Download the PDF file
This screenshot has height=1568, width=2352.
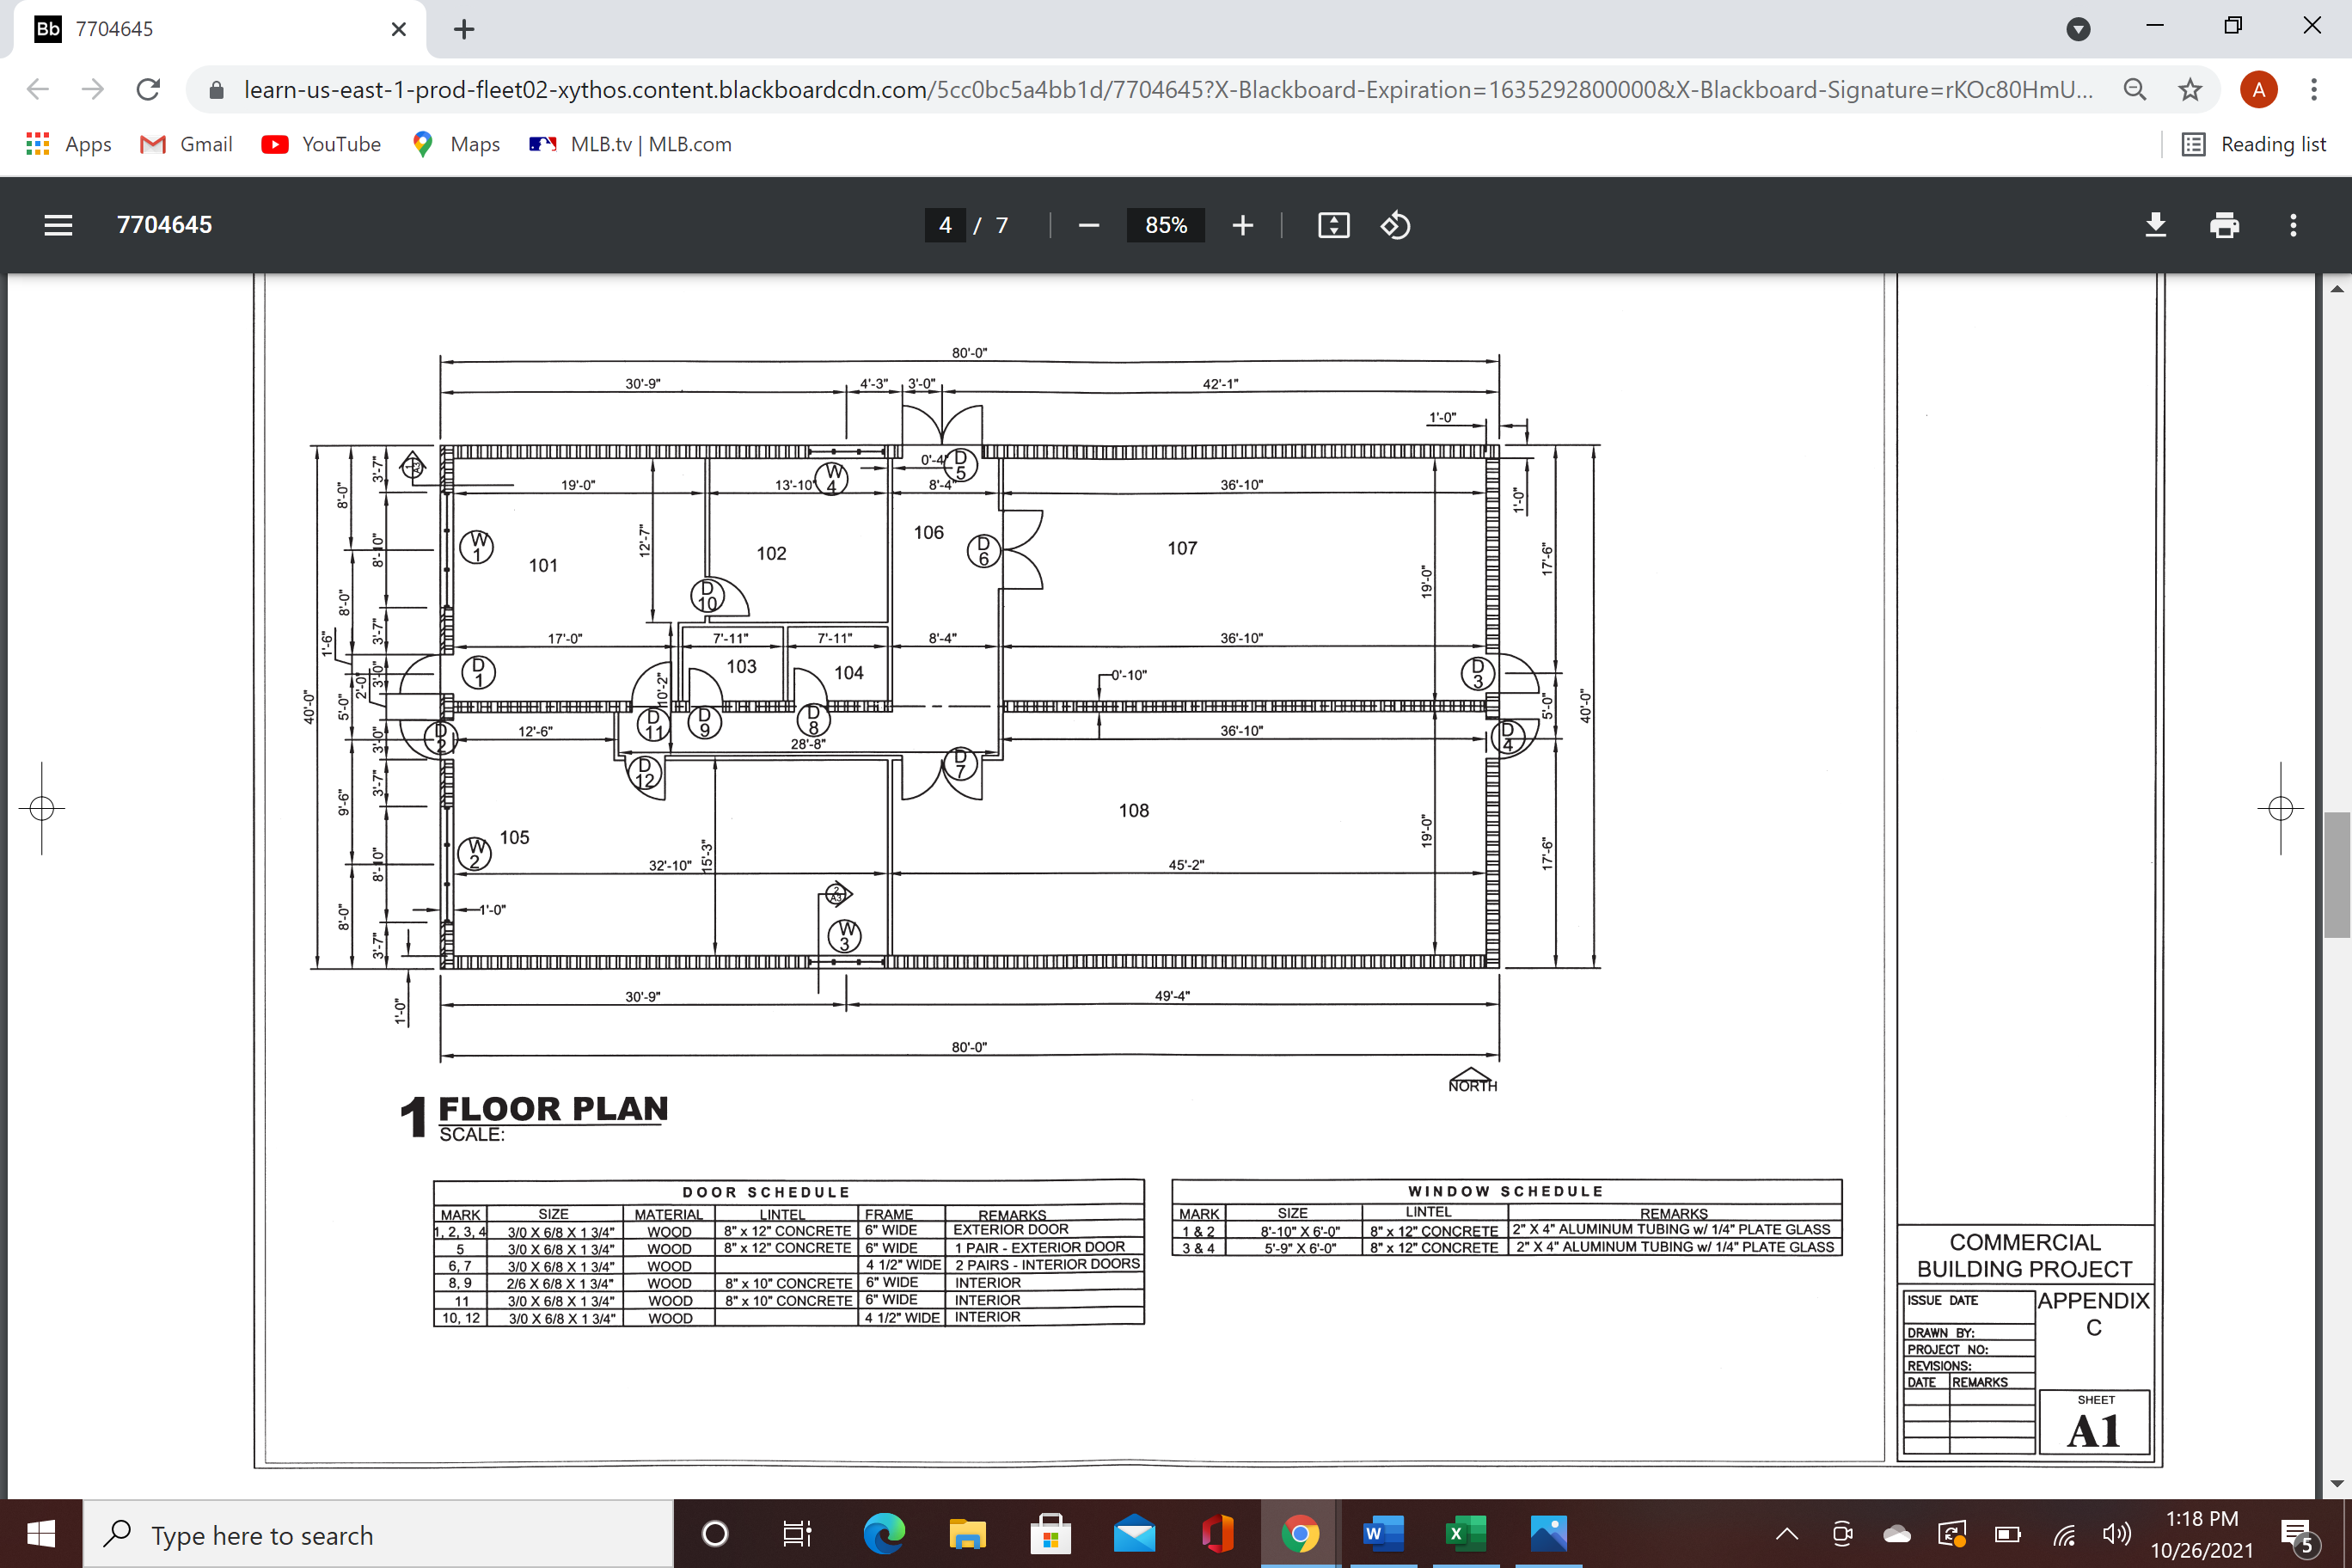[2155, 225]
